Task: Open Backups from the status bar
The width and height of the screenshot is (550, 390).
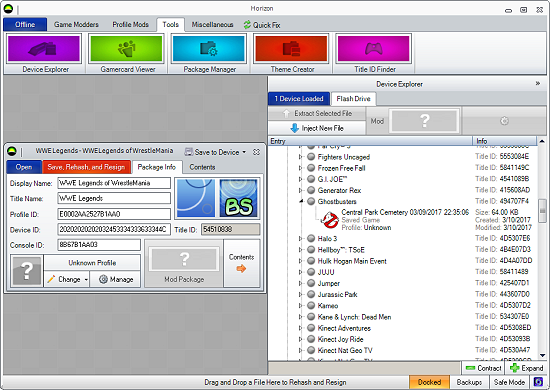Action: (469, 382)
